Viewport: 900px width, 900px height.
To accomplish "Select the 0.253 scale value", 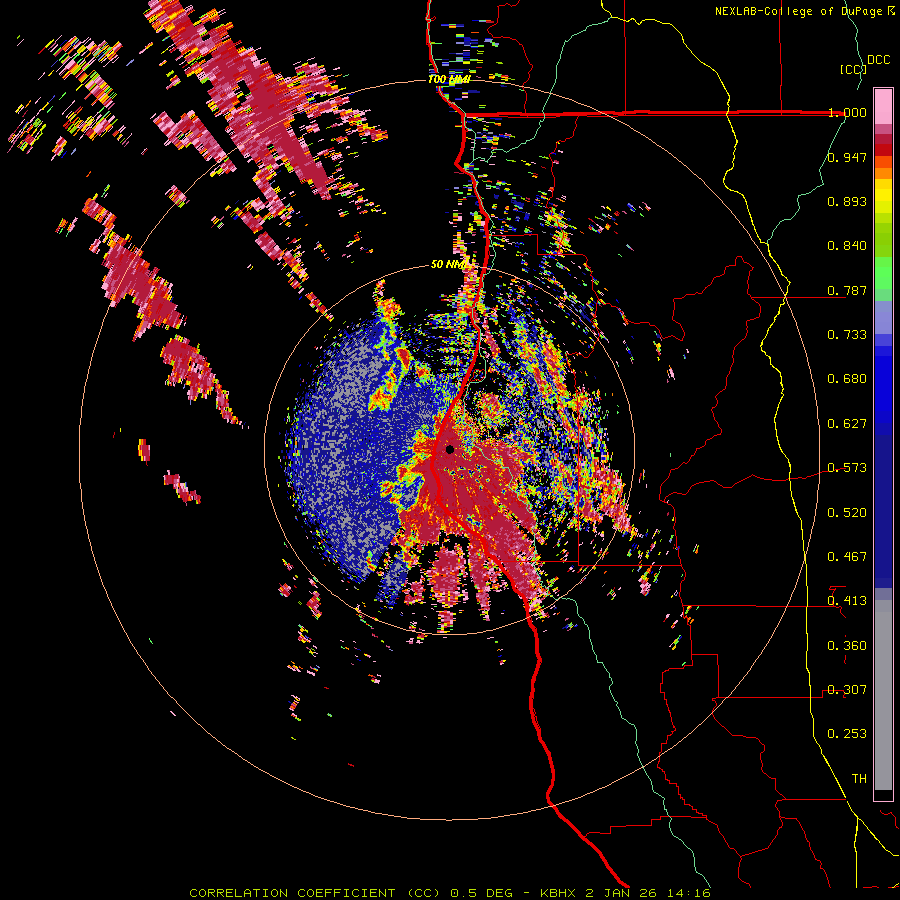I will click(x=847, y=734).
